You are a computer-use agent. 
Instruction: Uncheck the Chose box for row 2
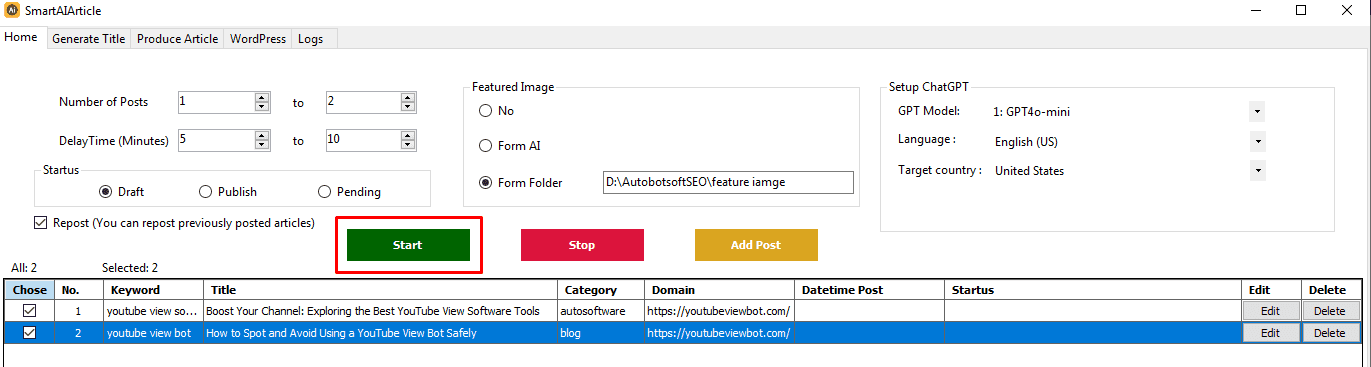pos(29,333)
